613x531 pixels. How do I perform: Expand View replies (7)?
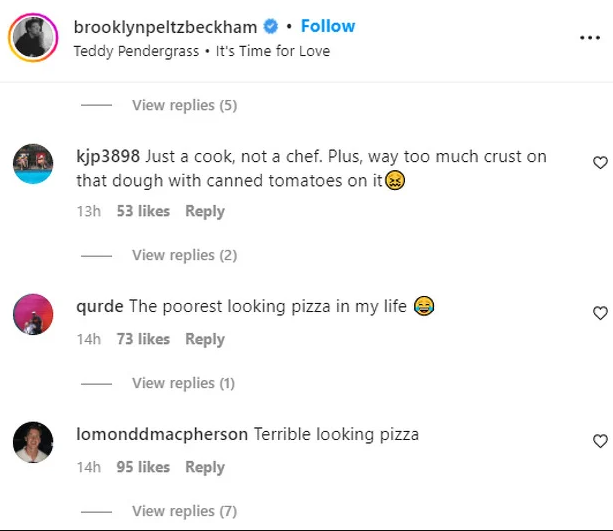click(x=184, y=511)
